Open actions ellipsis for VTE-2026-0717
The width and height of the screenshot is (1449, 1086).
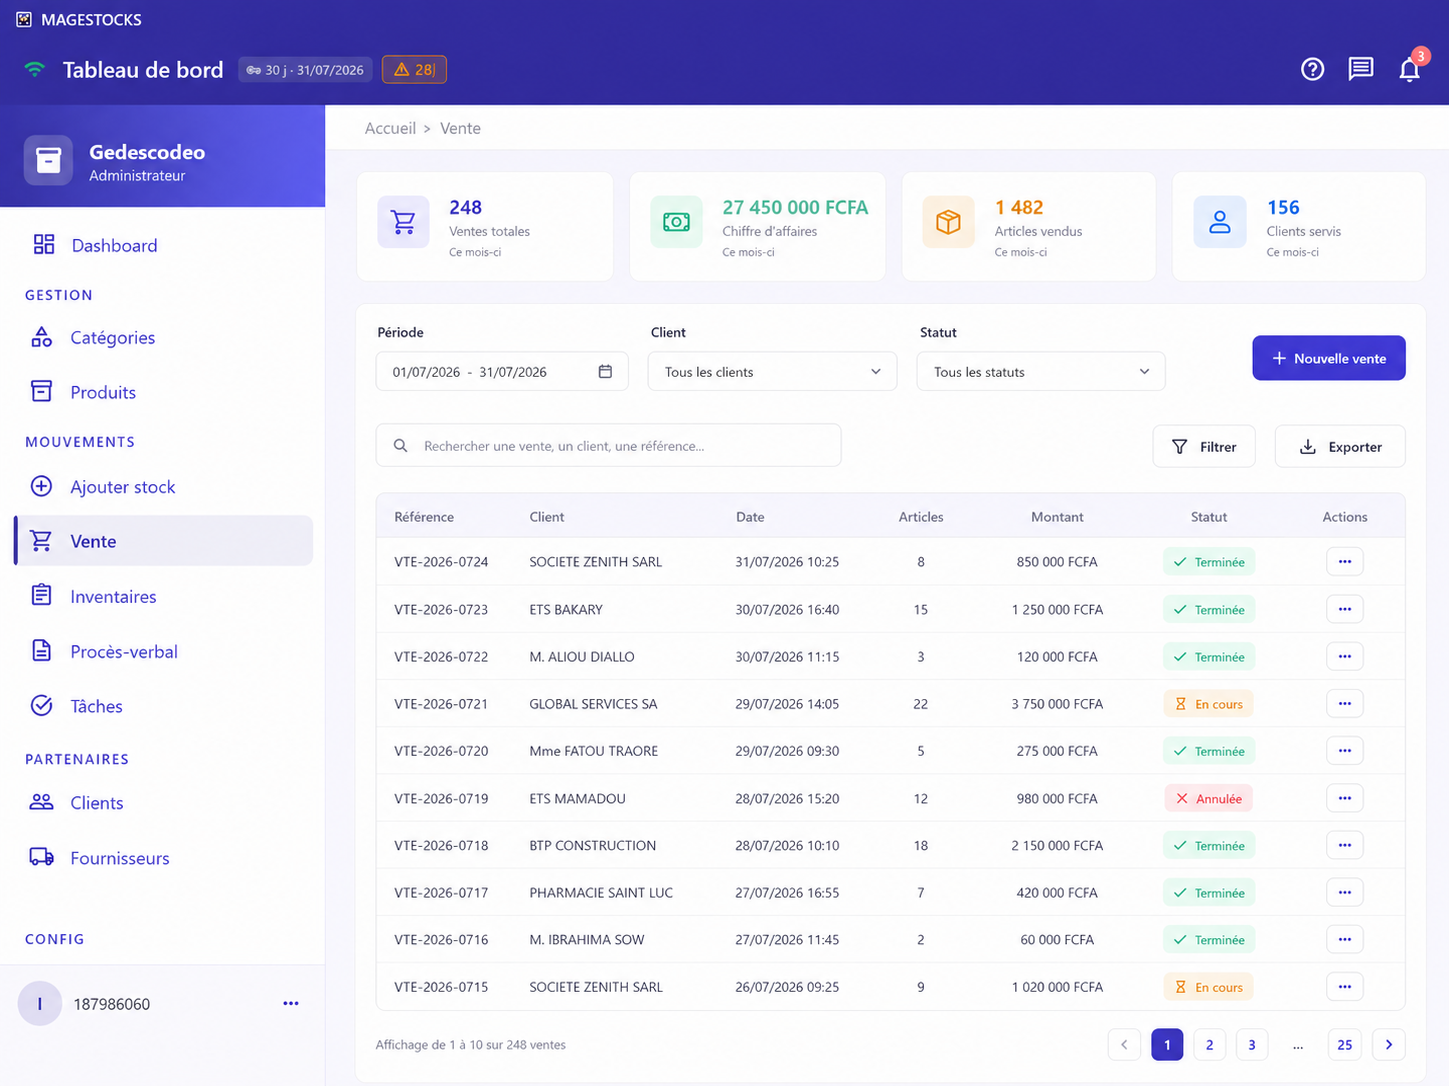point(1345,892)
